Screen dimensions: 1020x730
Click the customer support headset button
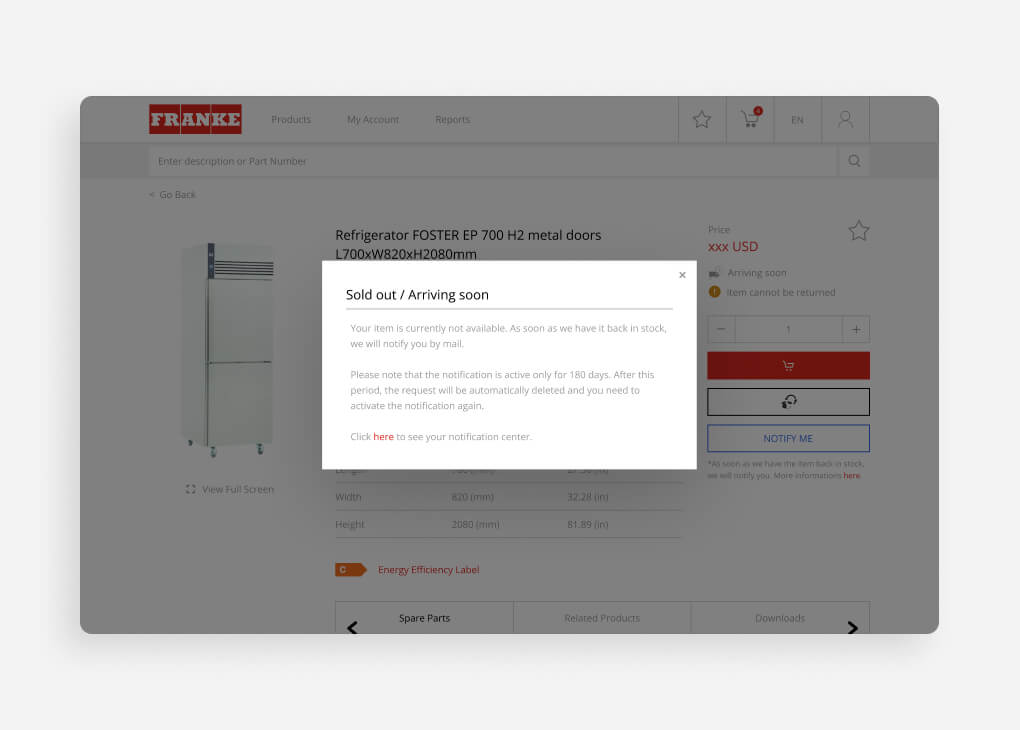pyautogui.click(x=788, y=402)
